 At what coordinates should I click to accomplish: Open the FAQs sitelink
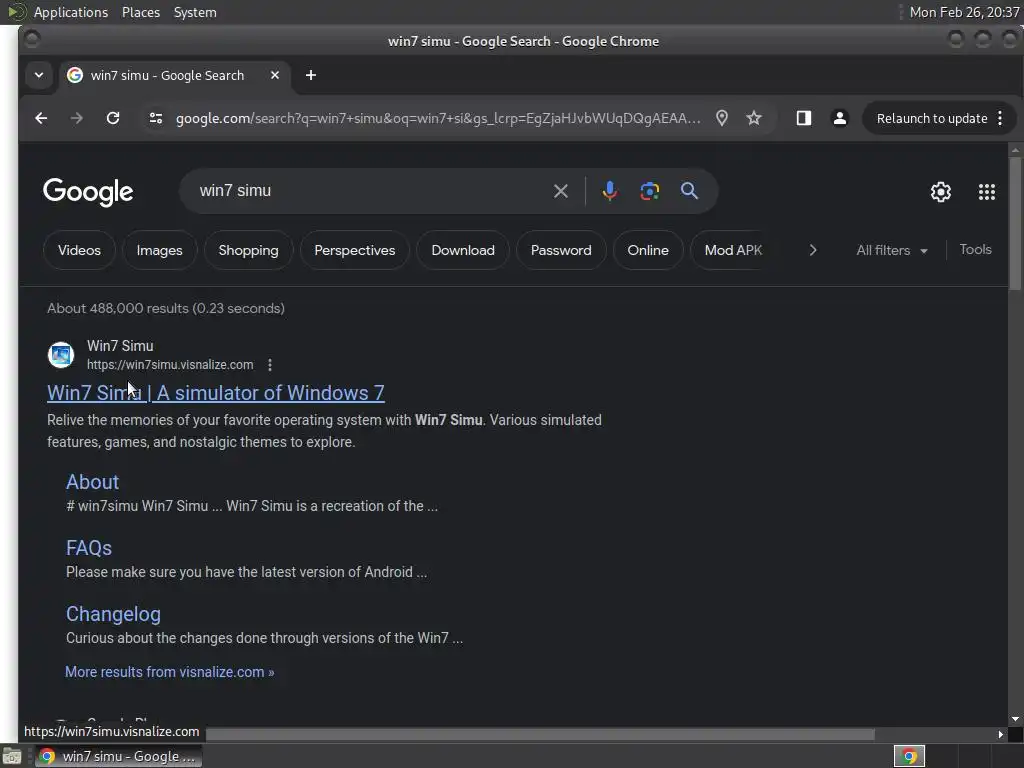[89, 548]
